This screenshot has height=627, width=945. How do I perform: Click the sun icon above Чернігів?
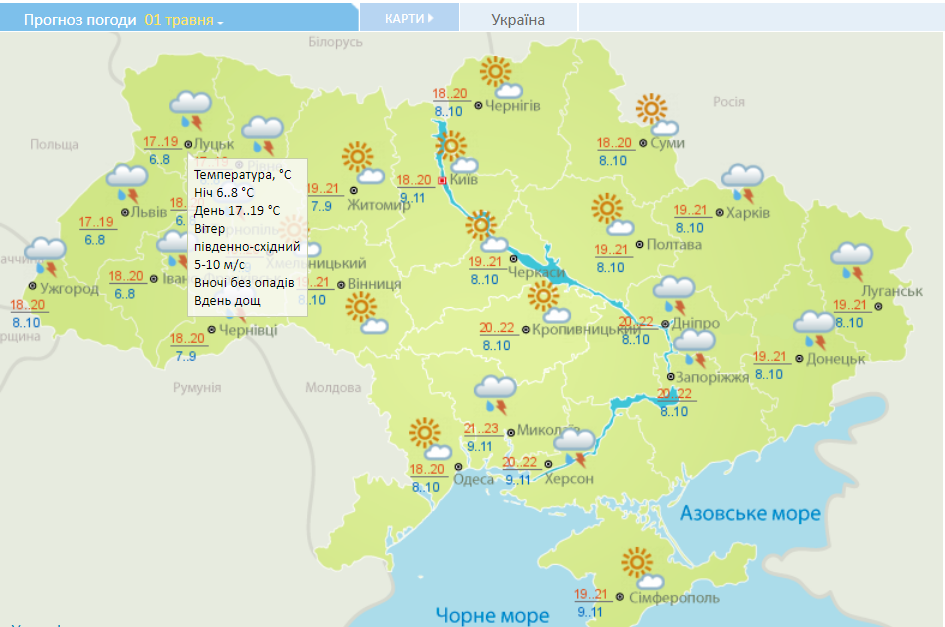point(495,72)
